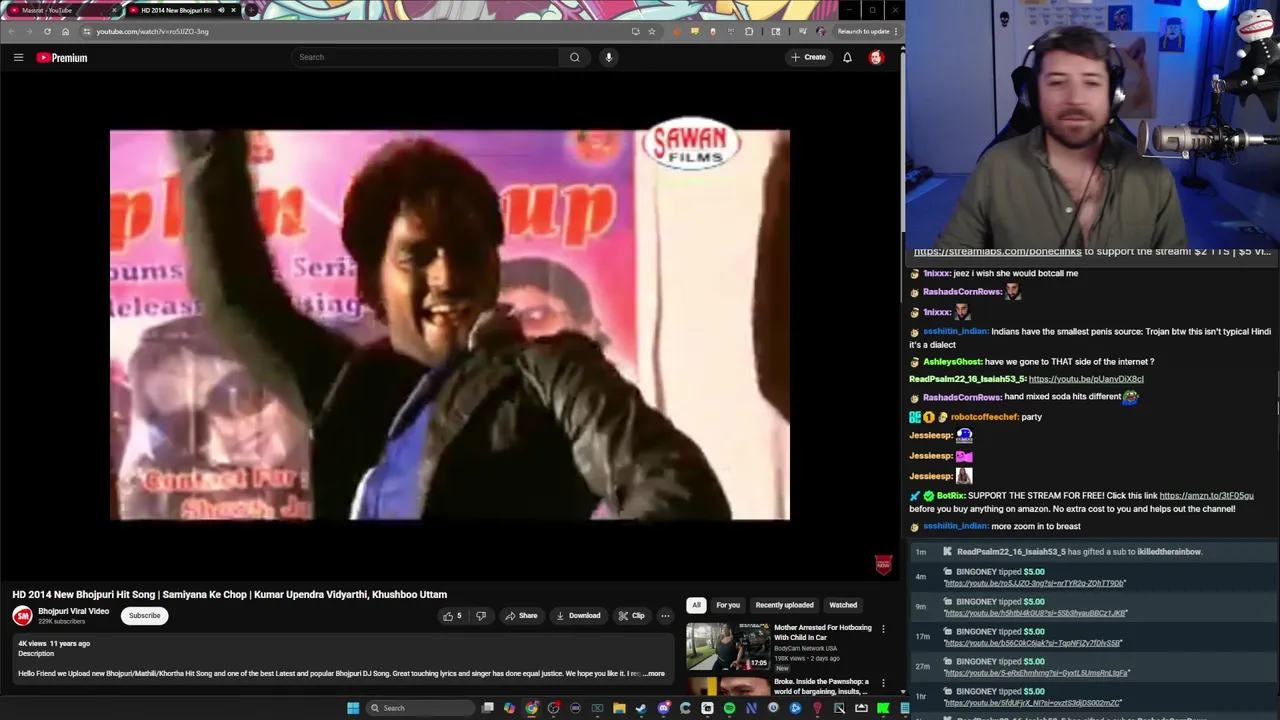Image resolution: width=1280 pixels, height=720 pixels.
Task: Open Chrome from taskbar
Action: pyautogui.click(x=531, y=708)
